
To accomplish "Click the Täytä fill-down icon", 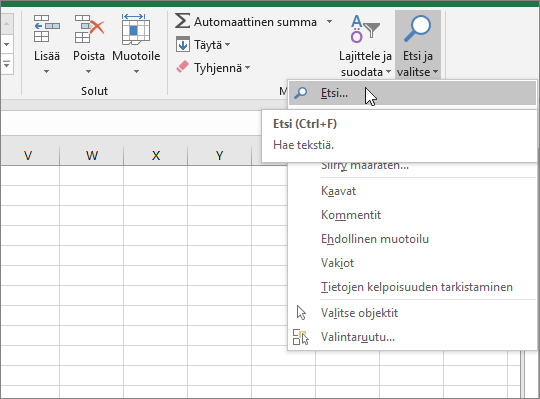I will [183, 44].
